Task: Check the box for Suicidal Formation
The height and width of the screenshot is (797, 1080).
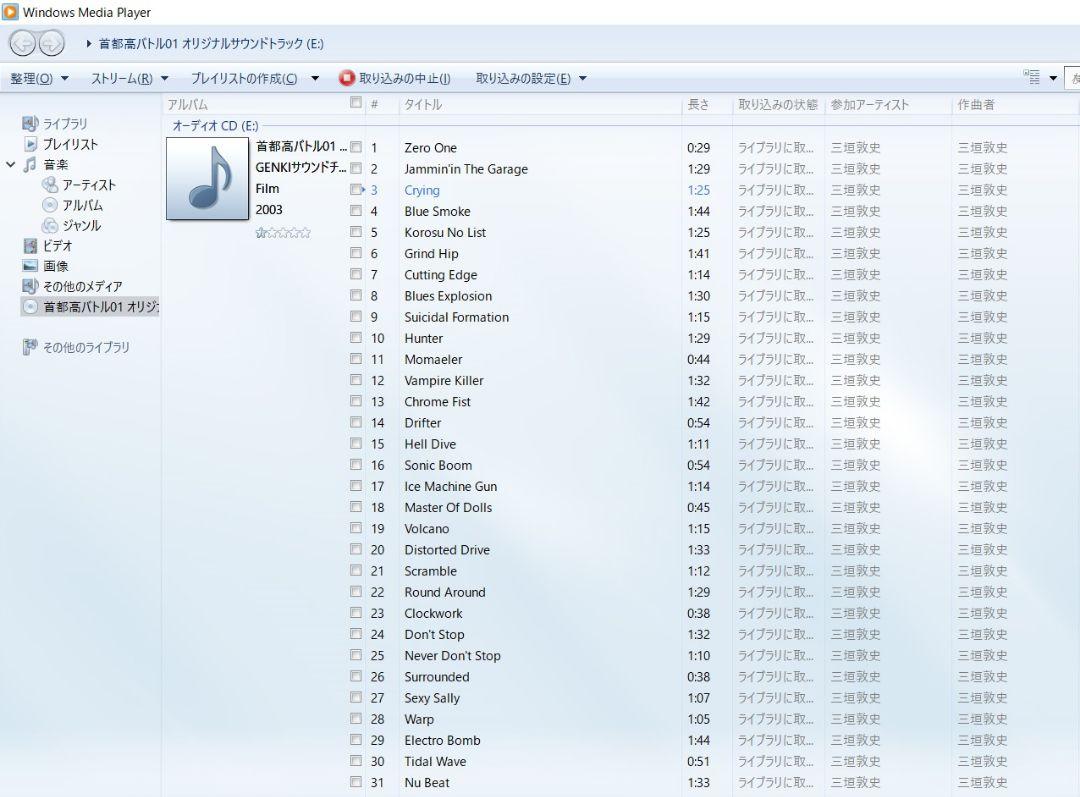Action: [355, 316]
